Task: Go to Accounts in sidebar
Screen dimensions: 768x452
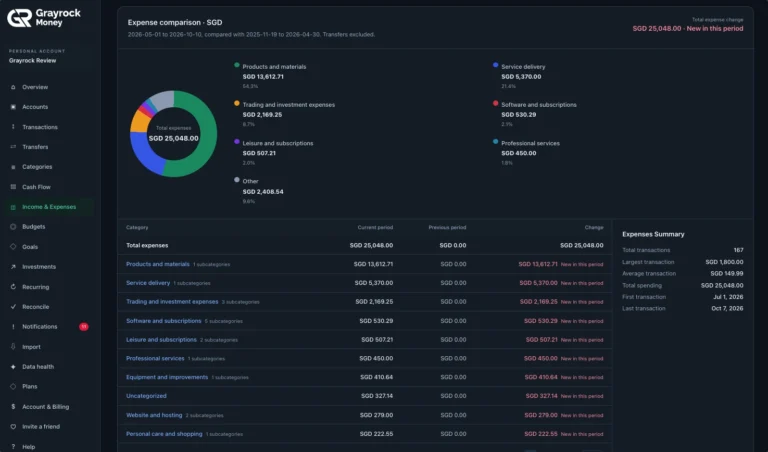Action: tap(35, 107)
